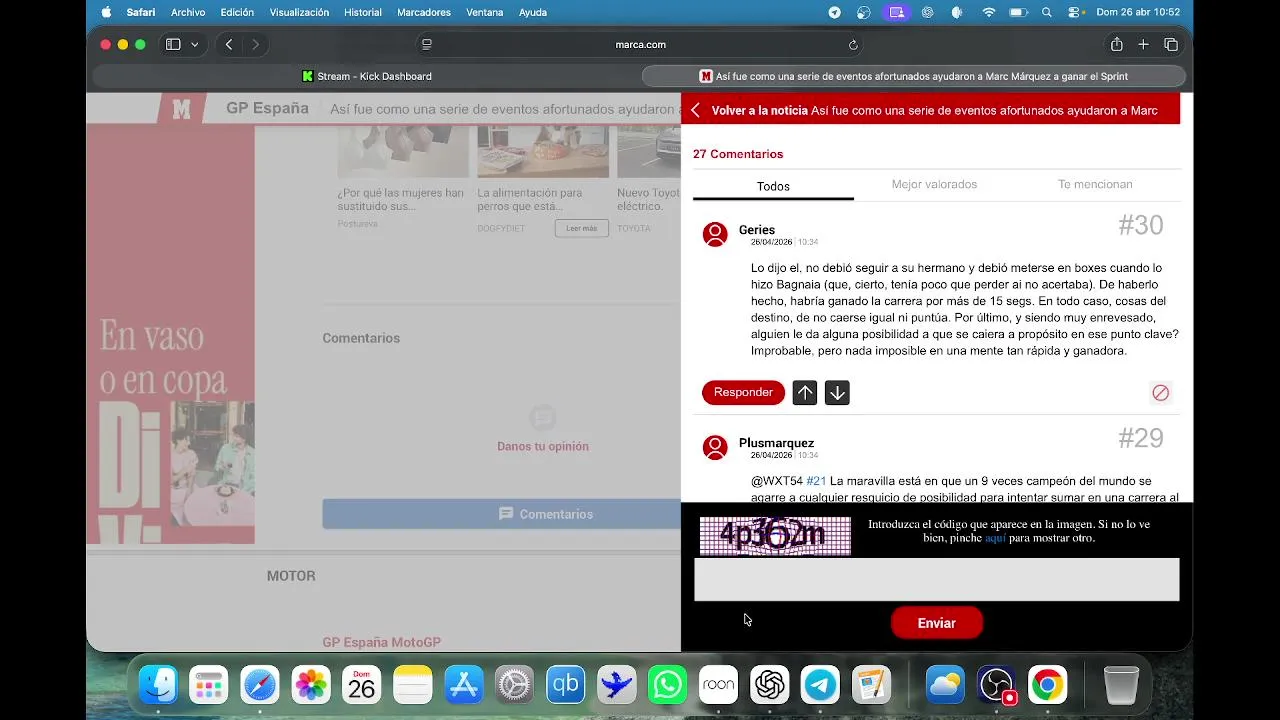Reload the marca.com page

[853, 44]
